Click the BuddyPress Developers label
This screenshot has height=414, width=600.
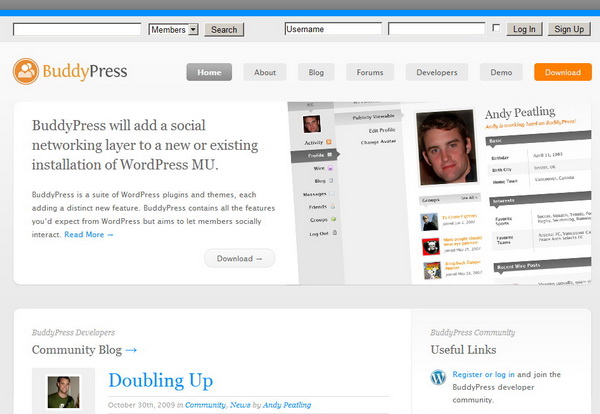[73, 333]
